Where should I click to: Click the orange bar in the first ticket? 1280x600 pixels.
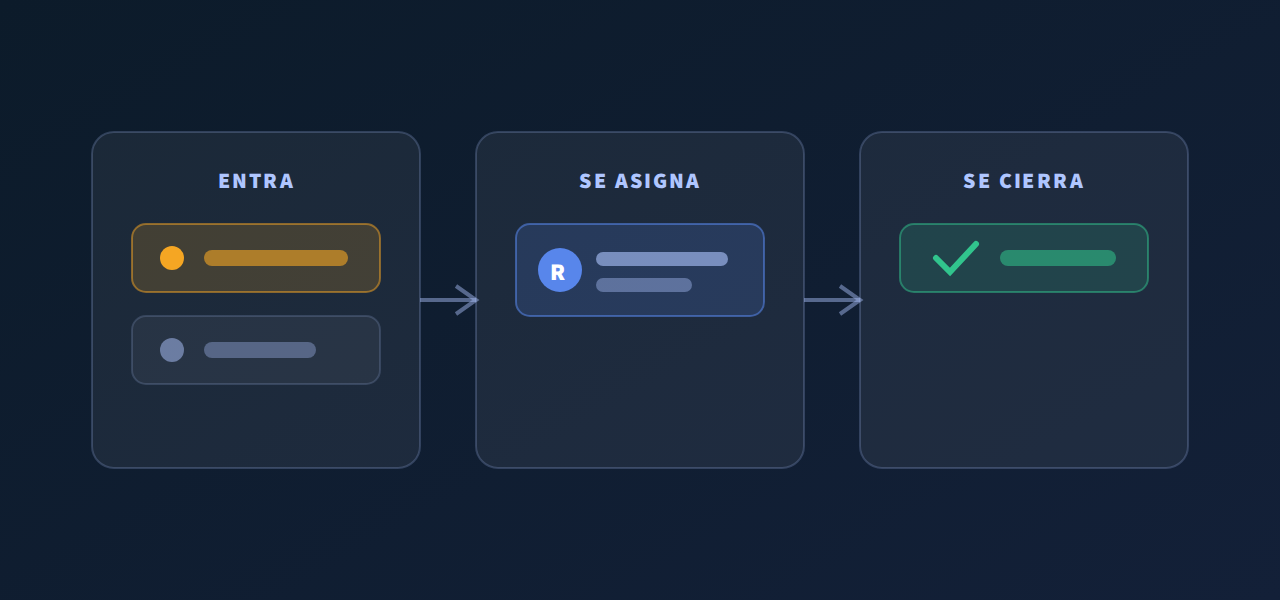276,258
